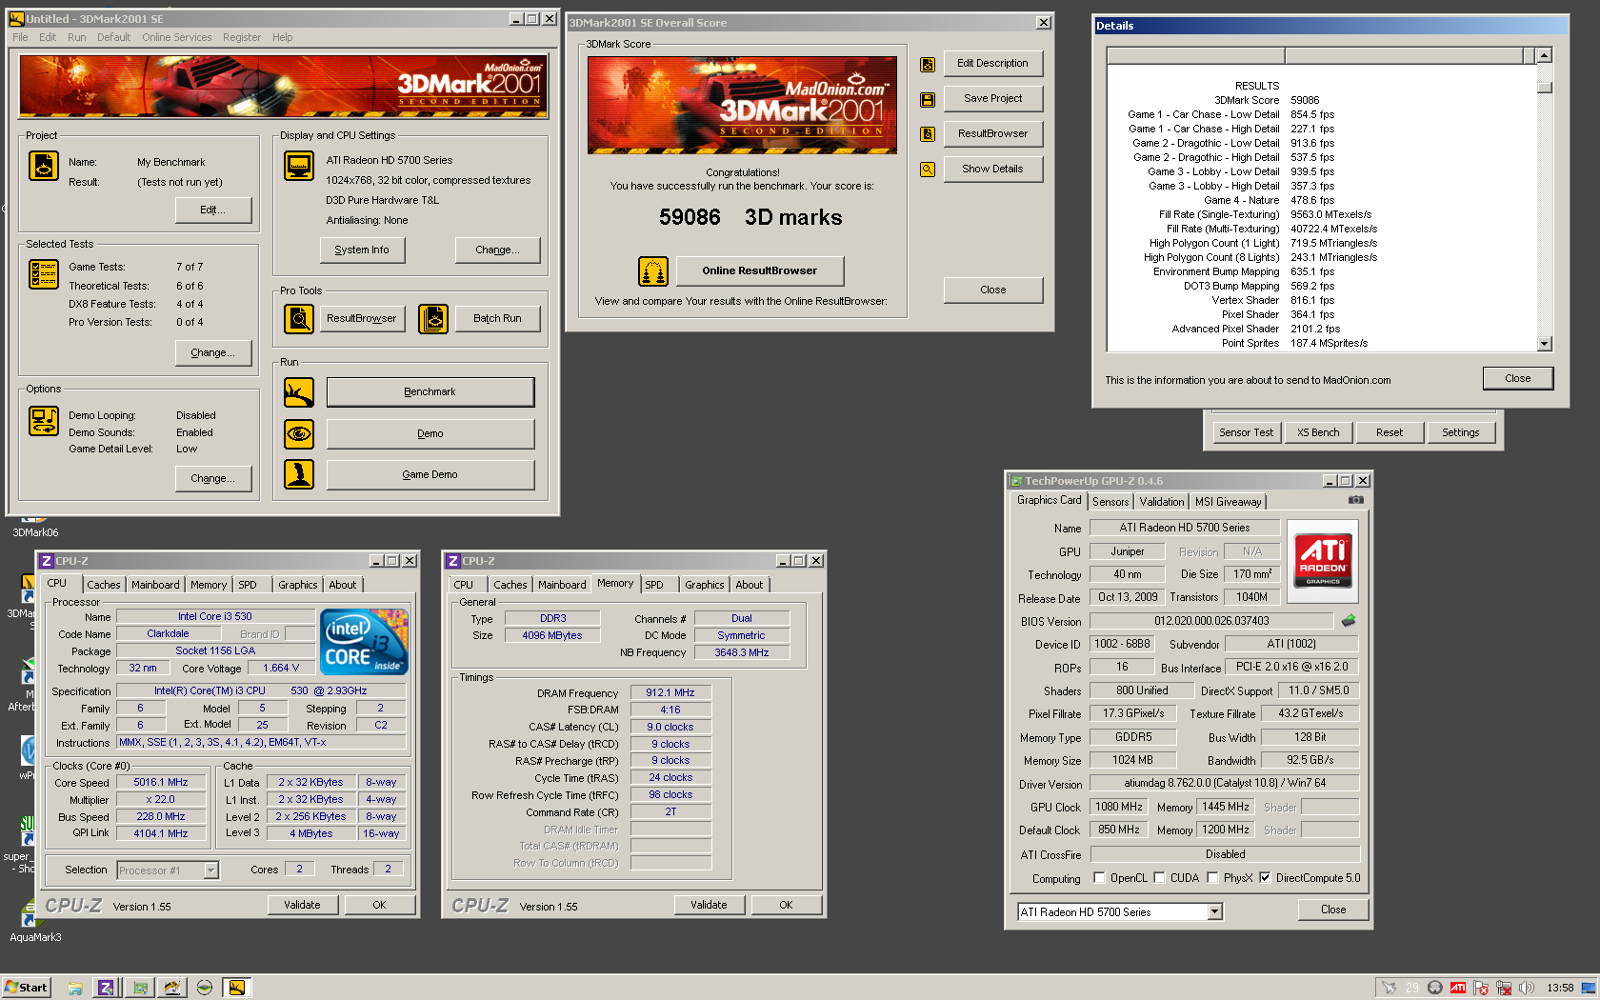Click the Selected Tests checklist icon
The height and width of the screenshot is (1000, 1600).
[43, 274]
